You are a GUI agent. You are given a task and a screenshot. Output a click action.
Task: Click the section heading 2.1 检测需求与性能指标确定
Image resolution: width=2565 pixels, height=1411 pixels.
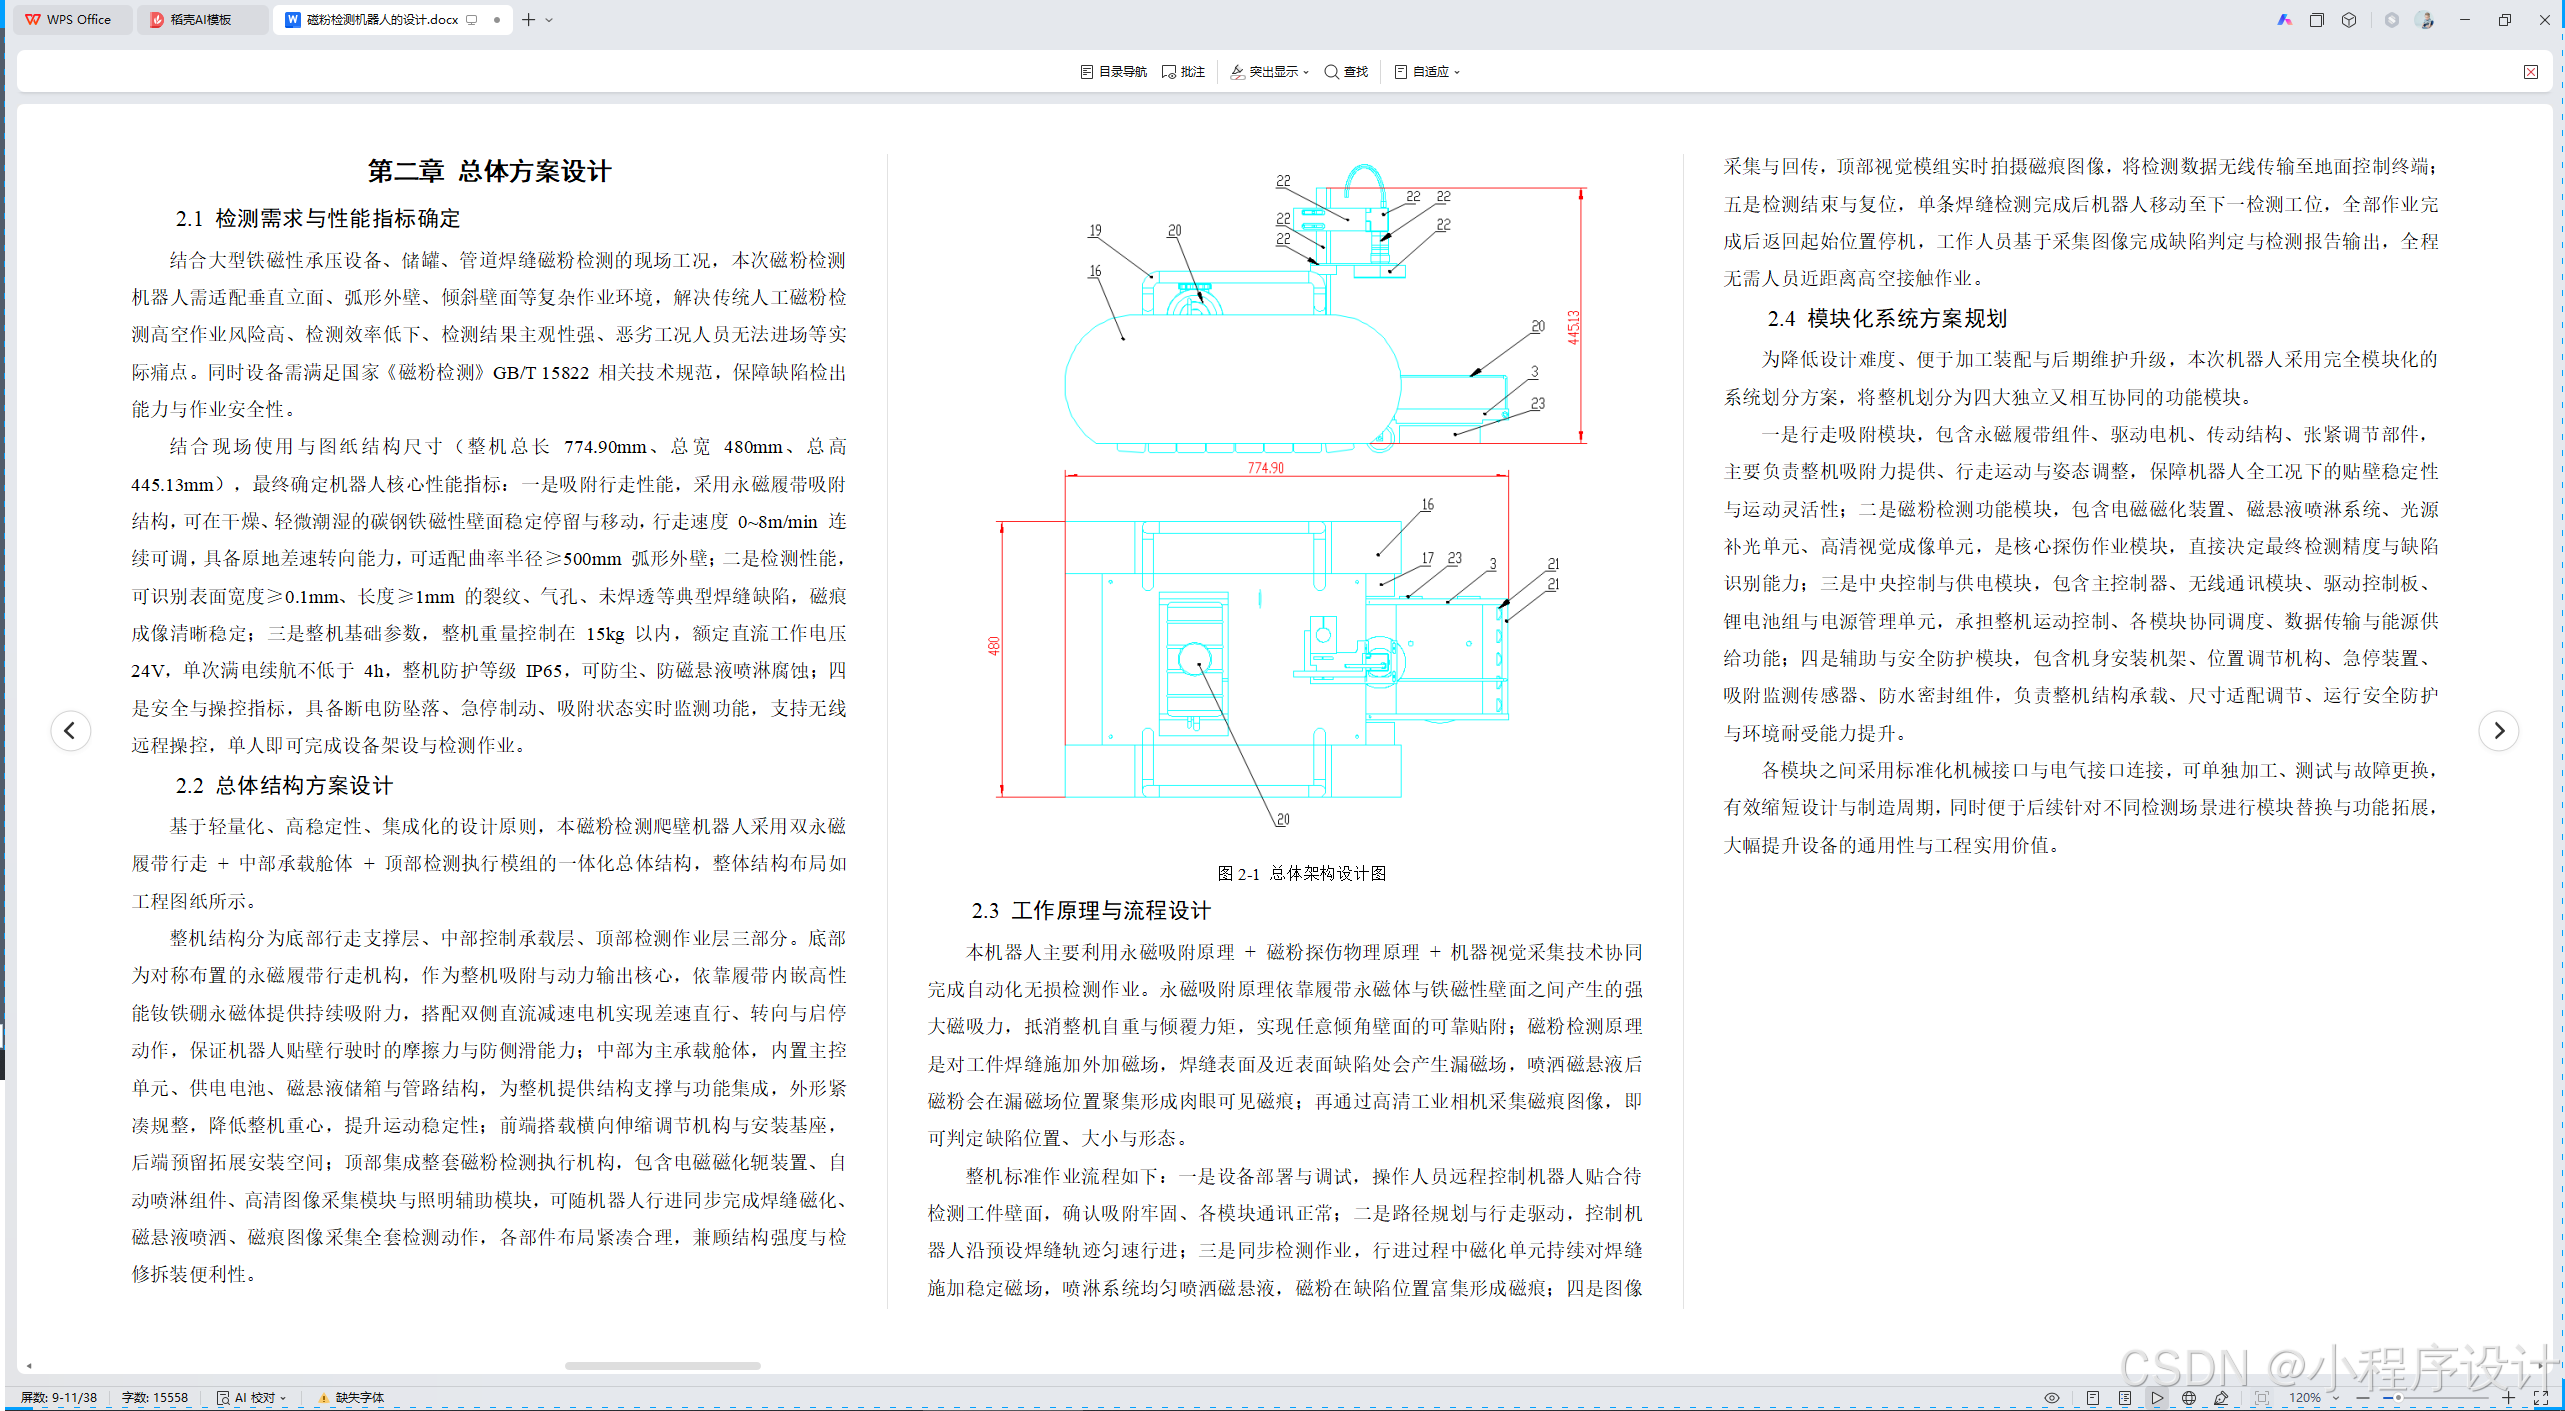[318, 218]
